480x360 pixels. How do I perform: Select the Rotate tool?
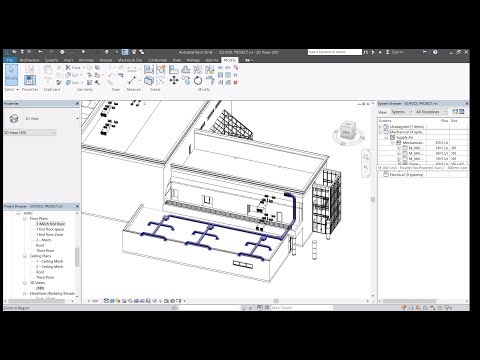pos(198,80)
